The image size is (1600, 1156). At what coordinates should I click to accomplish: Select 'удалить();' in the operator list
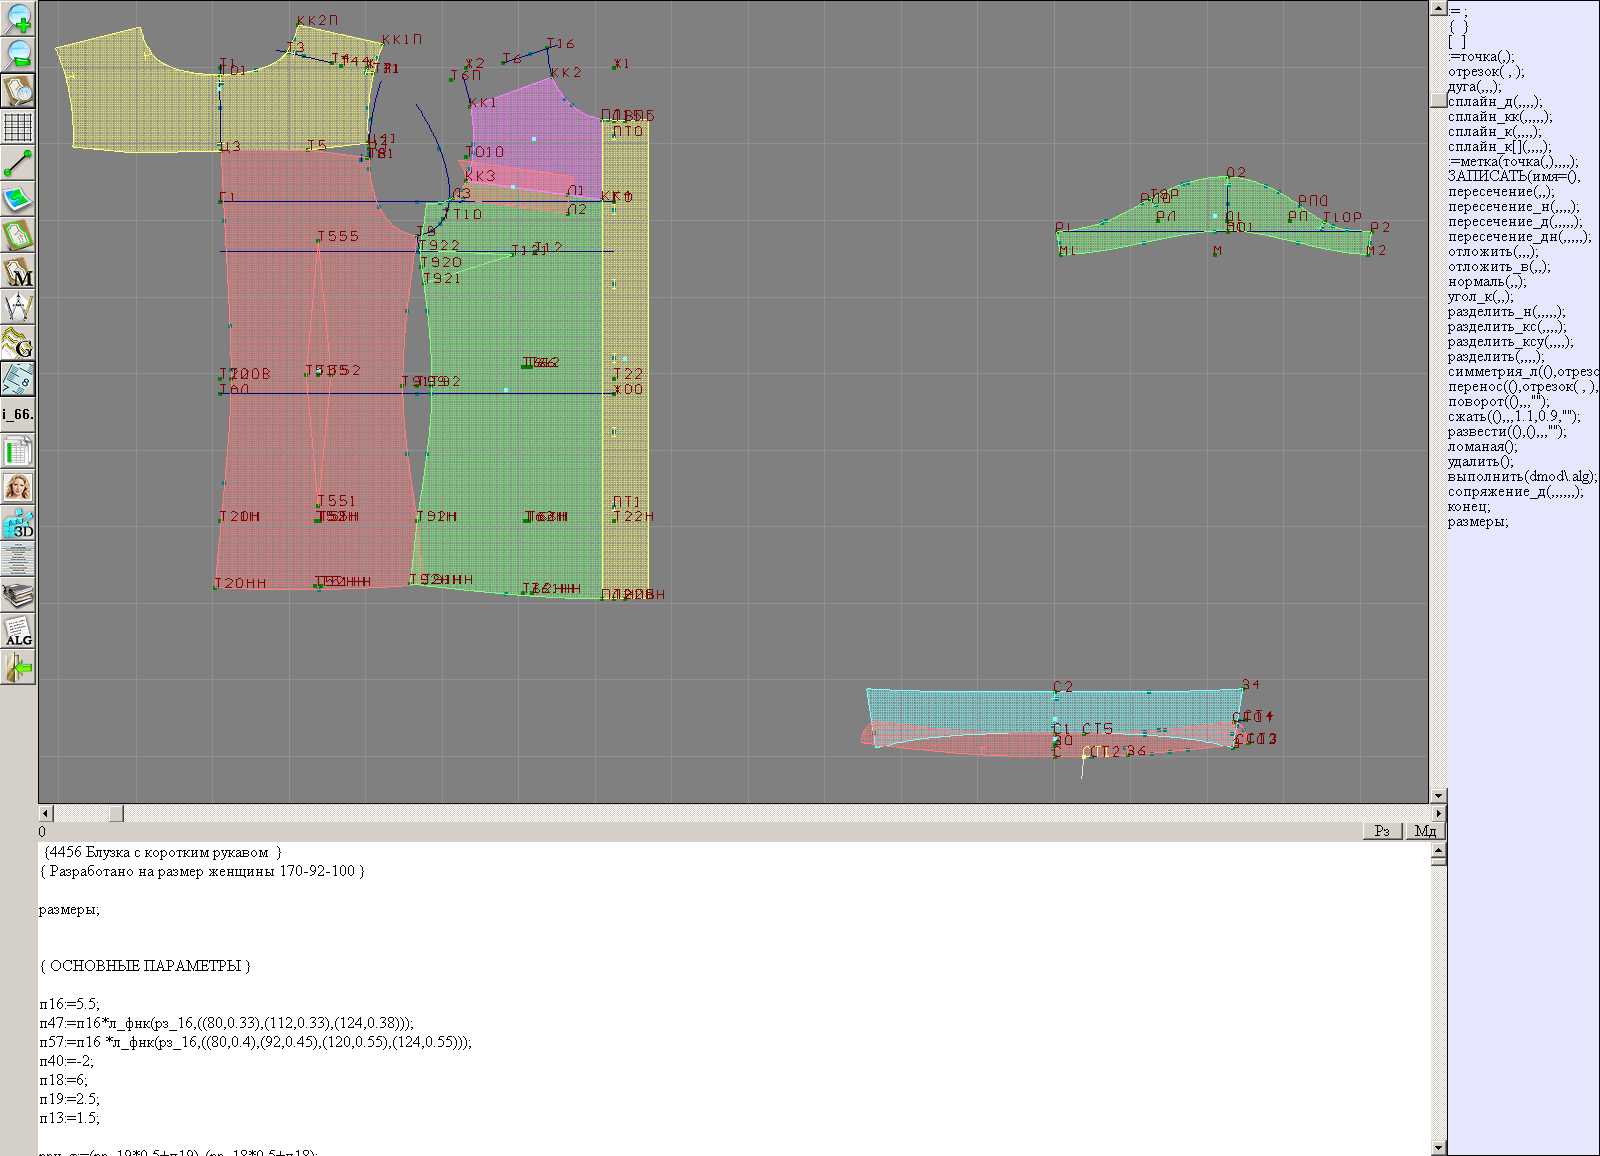pos(1481,462)
